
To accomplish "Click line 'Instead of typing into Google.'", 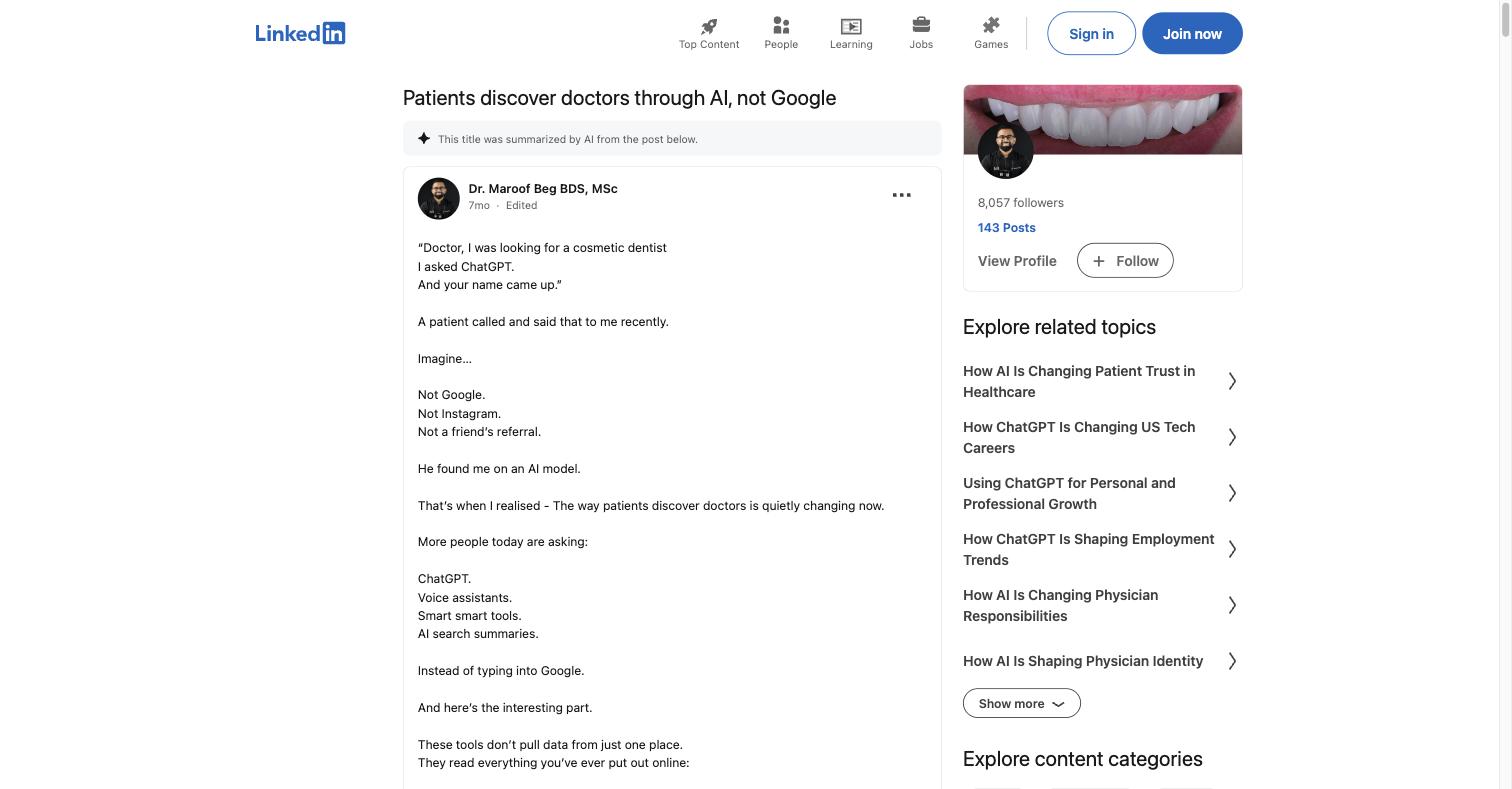I will pyautogui.click(x=501, y=671).
